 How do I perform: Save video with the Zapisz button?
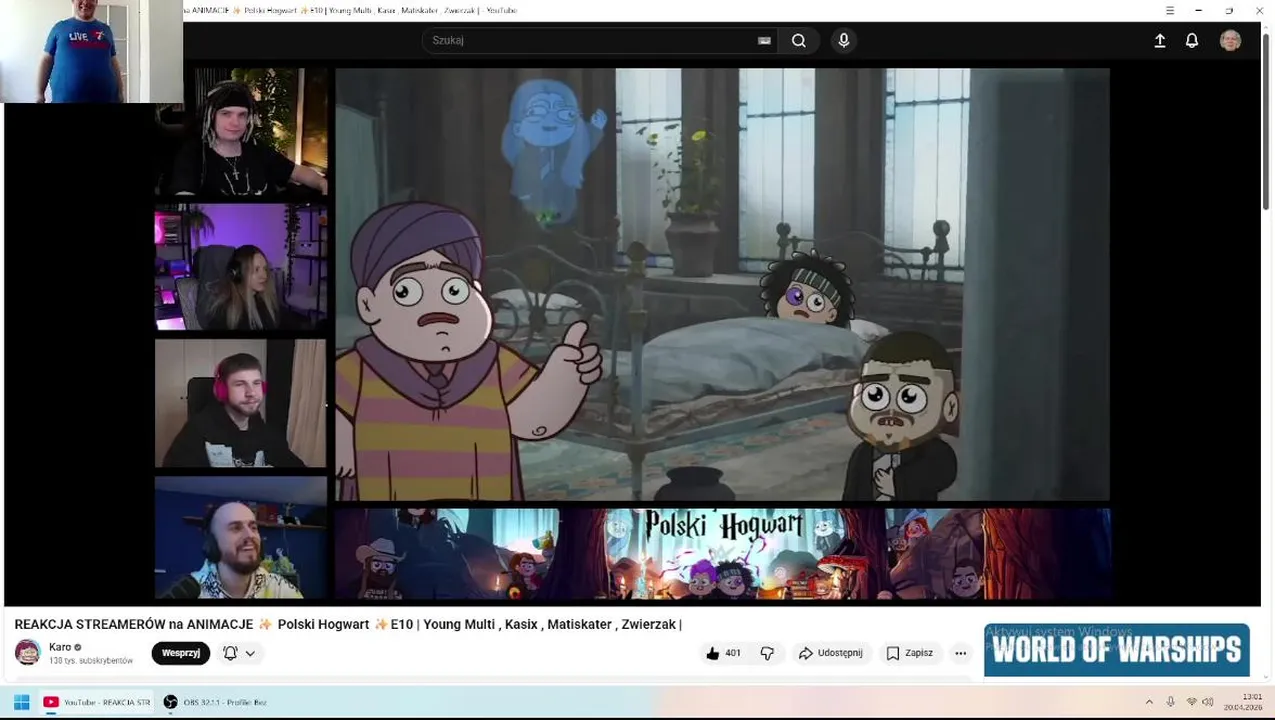click(909, 653)
